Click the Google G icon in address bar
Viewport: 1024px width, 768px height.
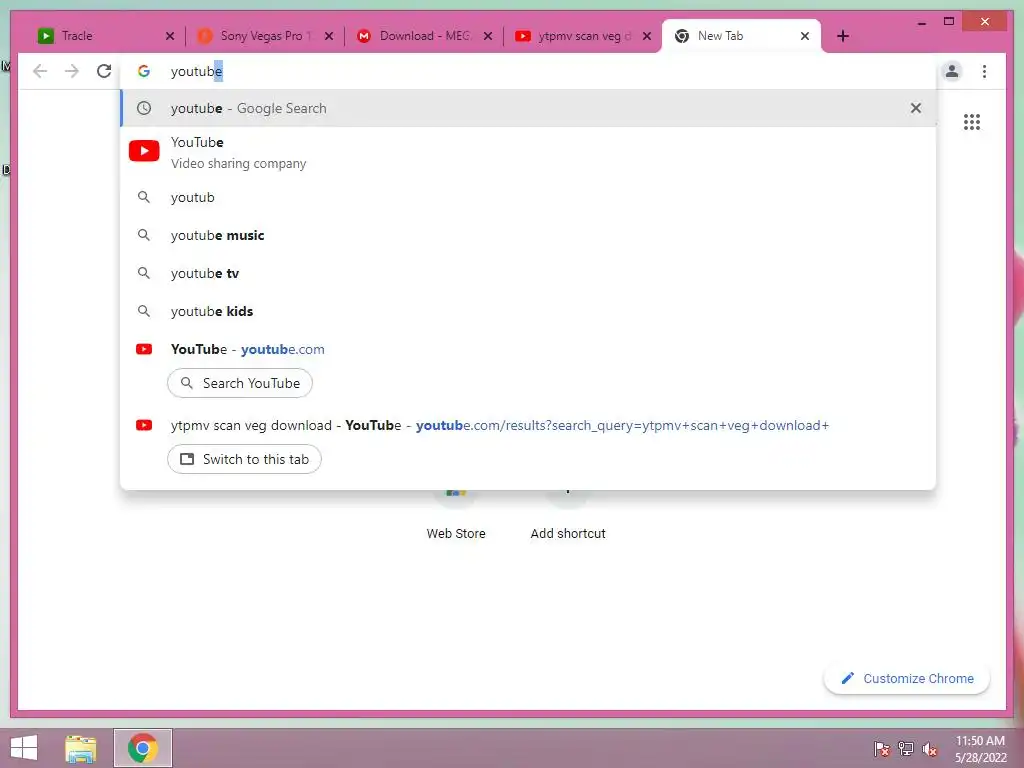(x=144, y=71)
